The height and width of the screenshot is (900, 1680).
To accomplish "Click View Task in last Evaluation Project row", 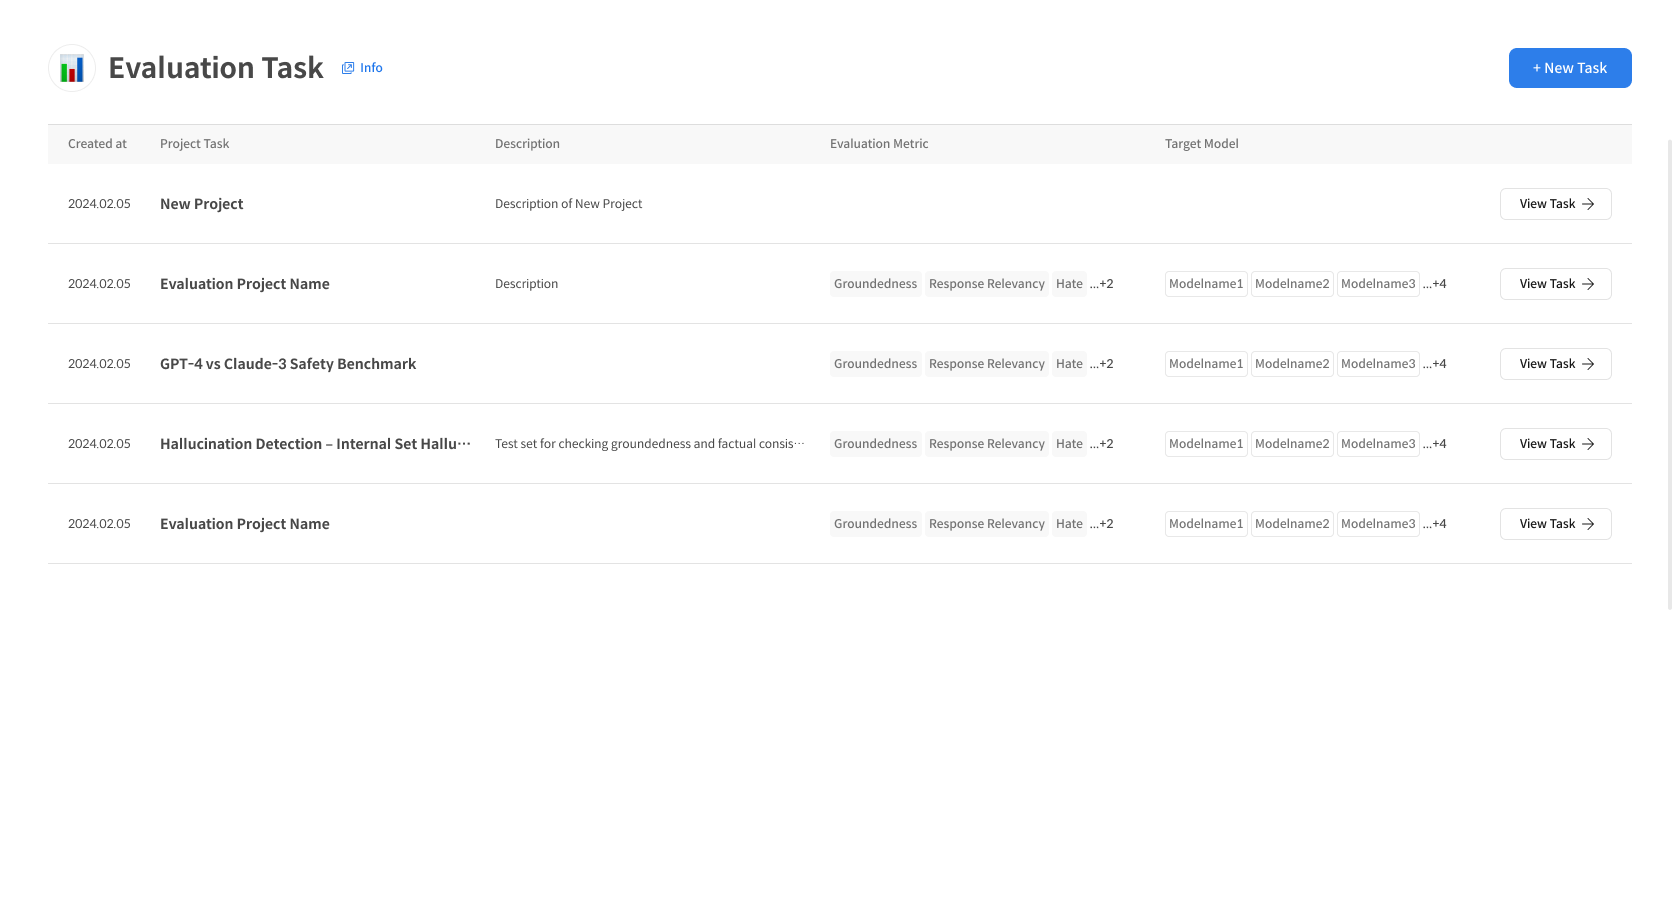I will 1555,524.
